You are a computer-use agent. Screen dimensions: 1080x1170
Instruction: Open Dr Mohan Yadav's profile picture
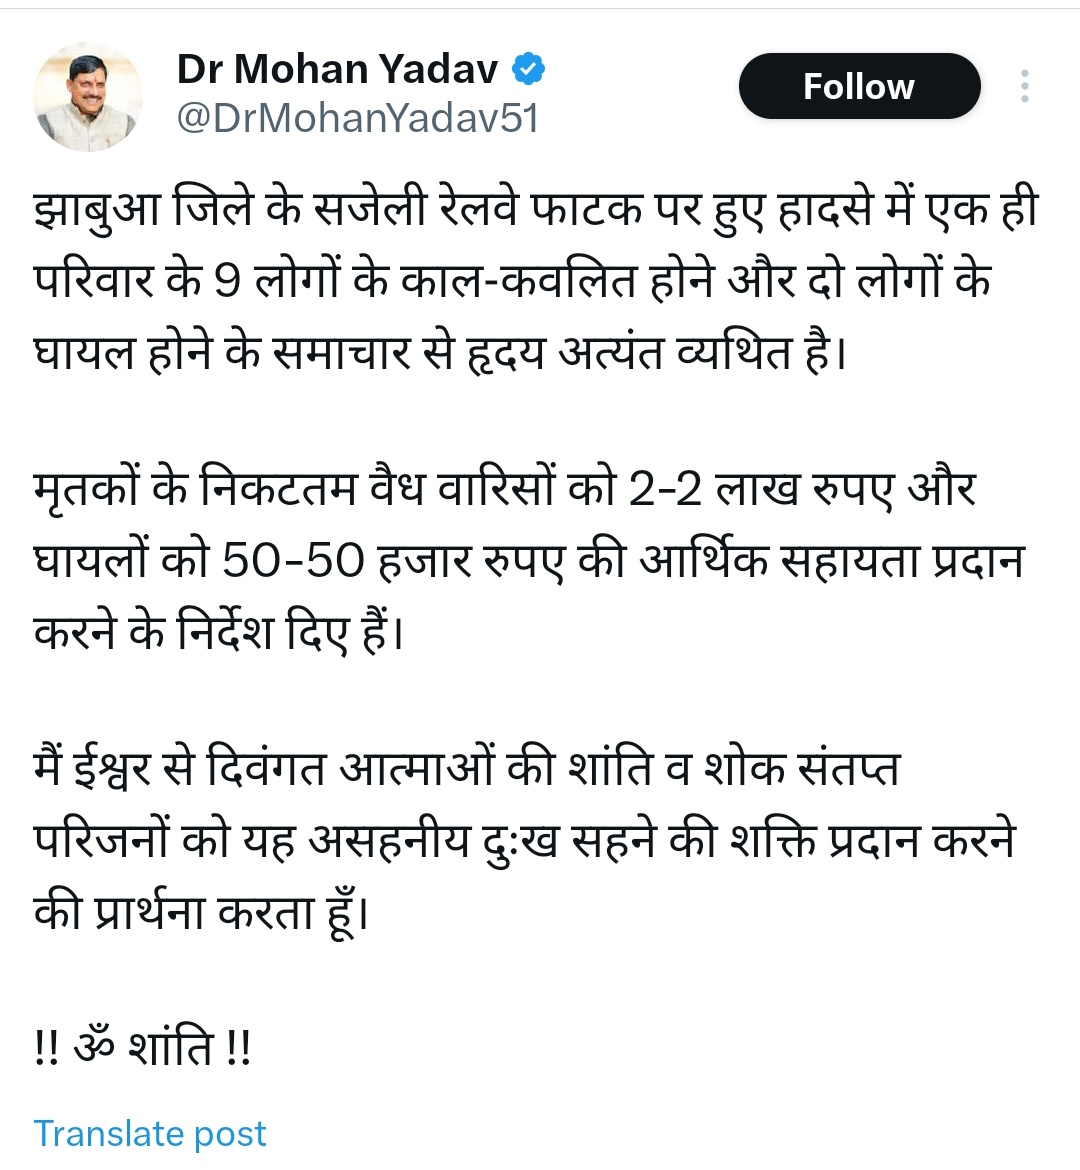pos(88,97)
